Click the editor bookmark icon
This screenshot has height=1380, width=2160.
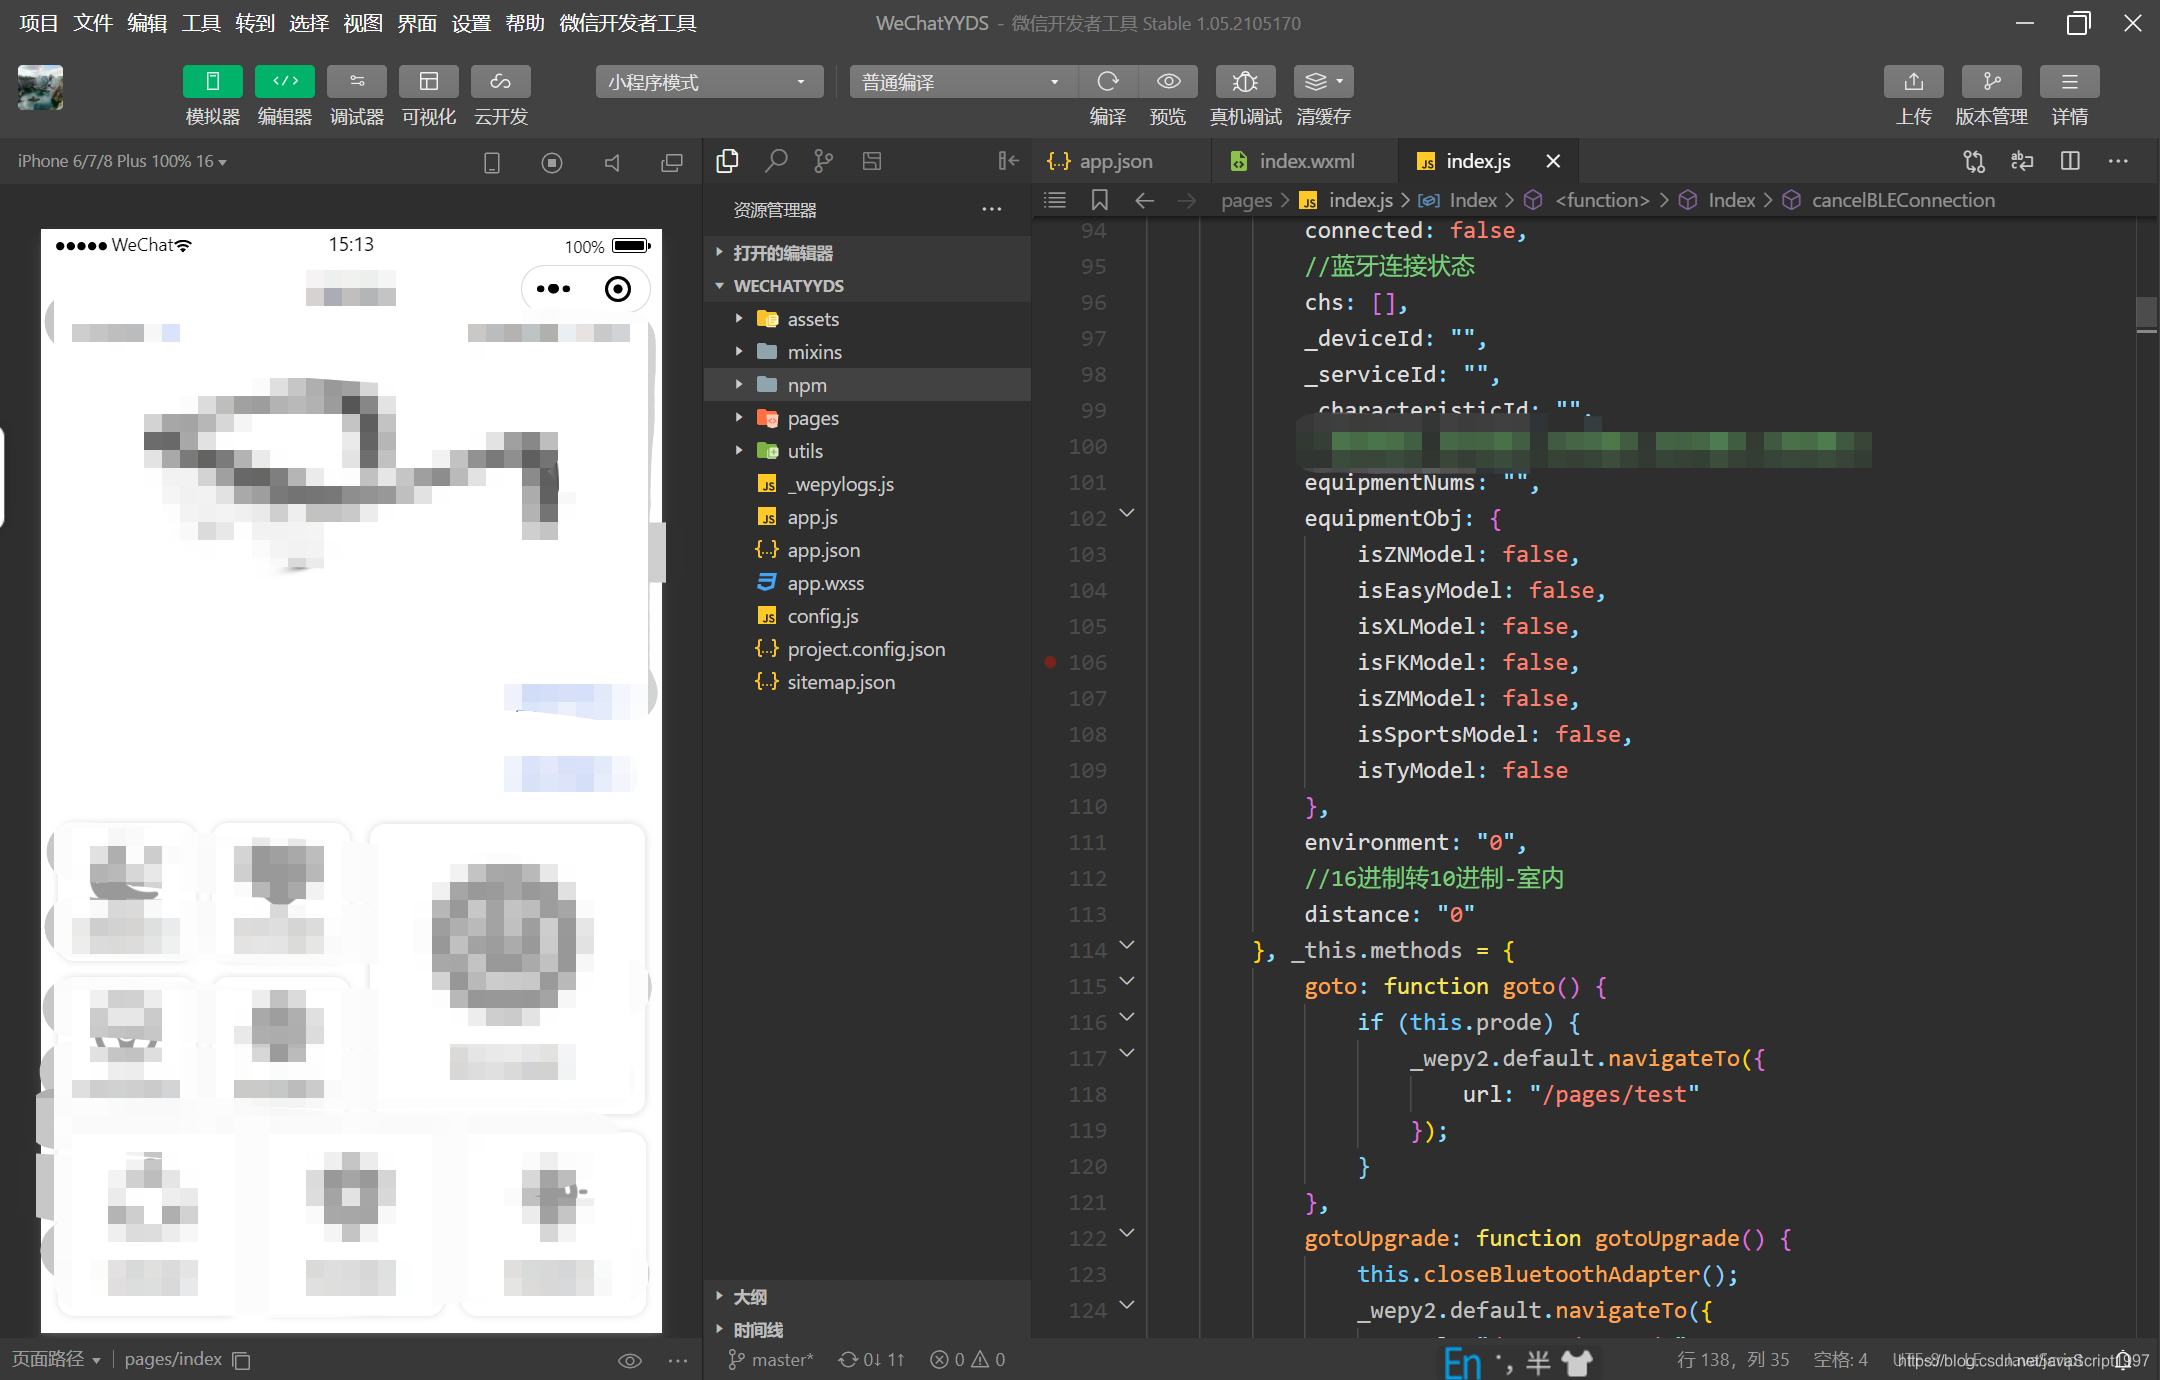point(1099,200)
